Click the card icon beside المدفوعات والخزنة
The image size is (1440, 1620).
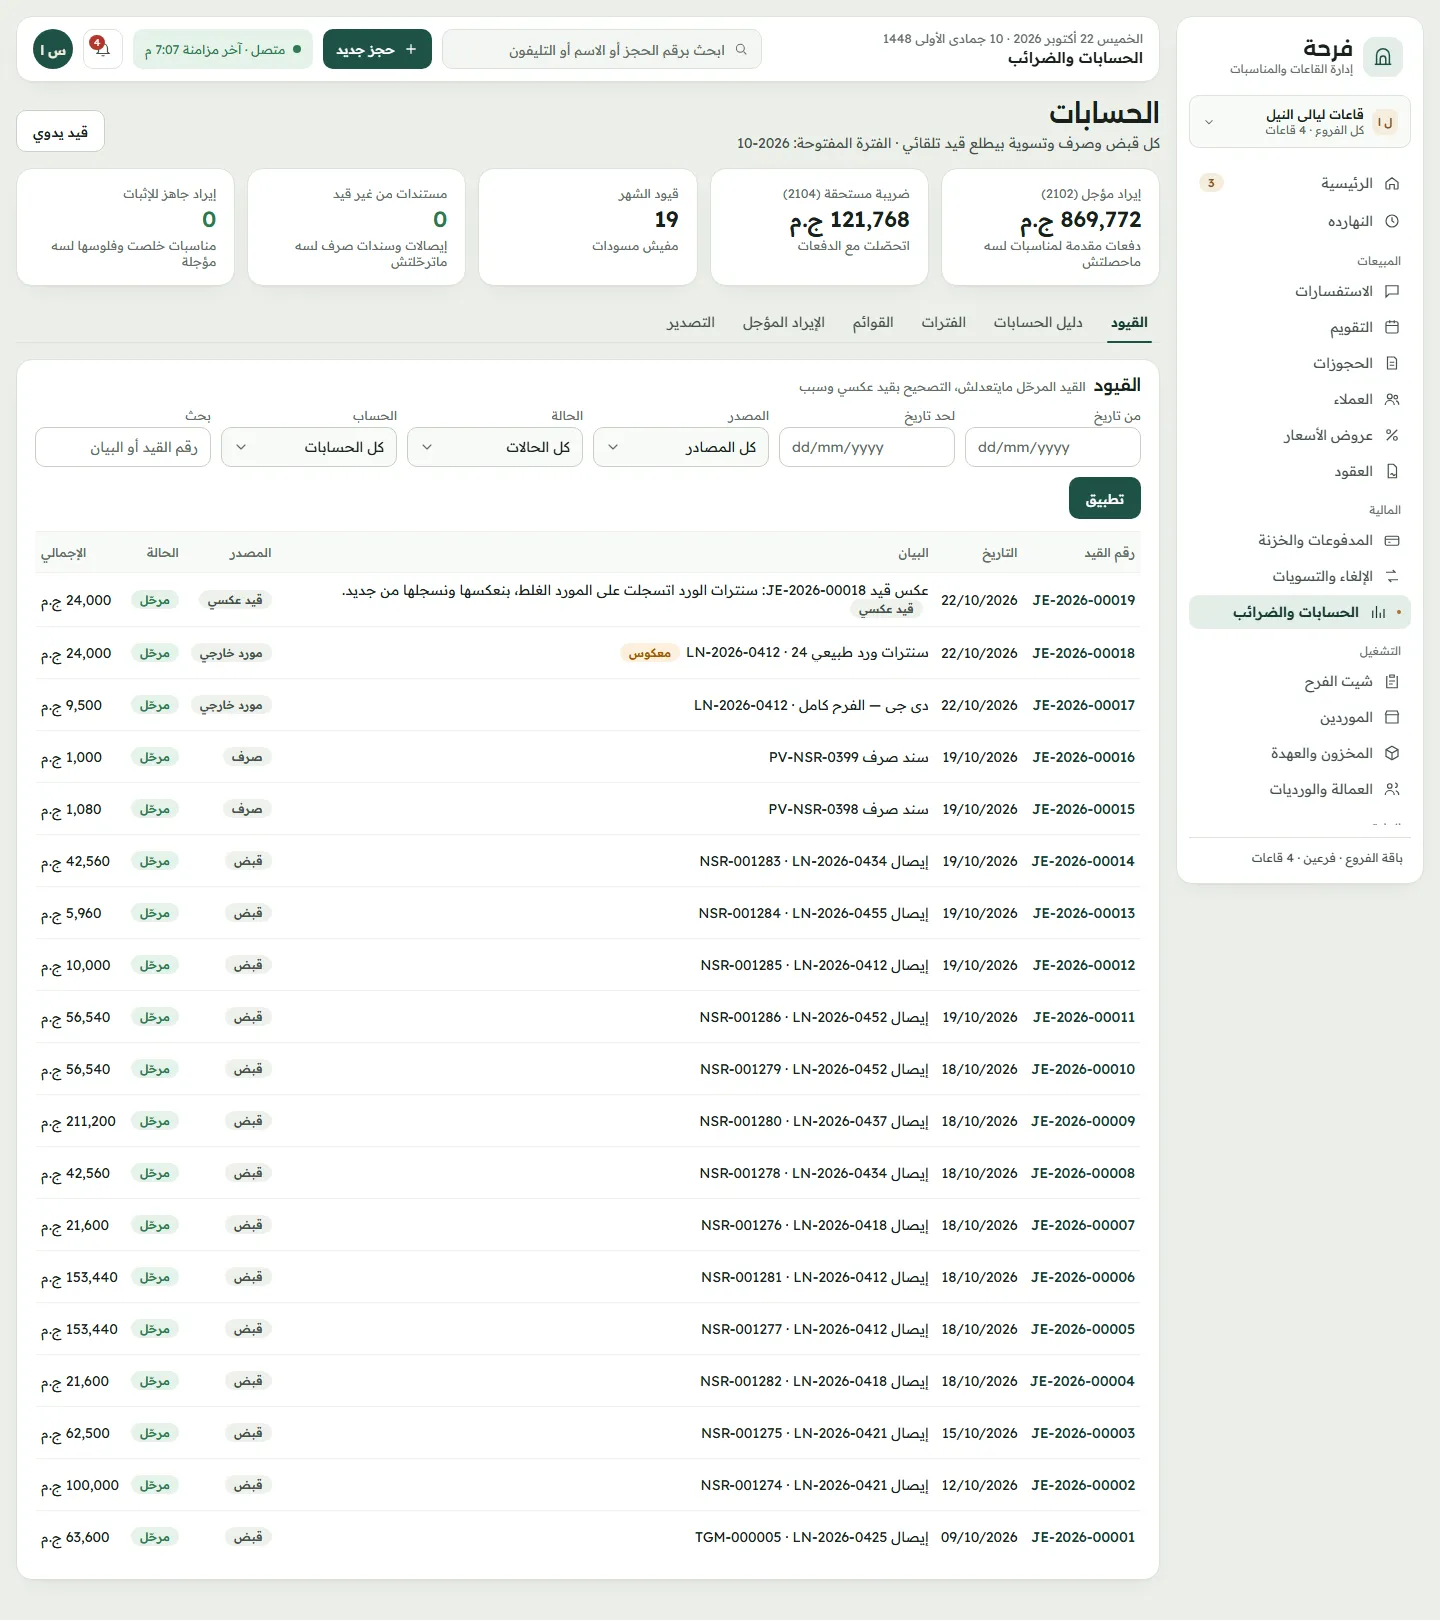coord(1392,541)
